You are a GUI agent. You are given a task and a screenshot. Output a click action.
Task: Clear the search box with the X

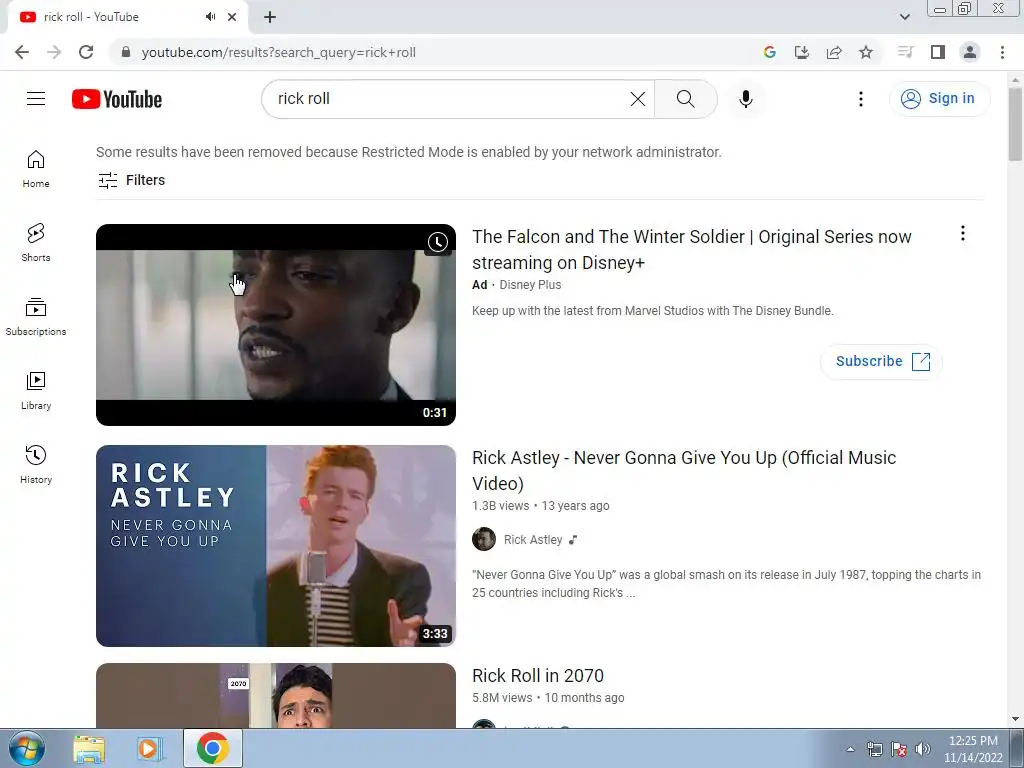coord(637,99)
